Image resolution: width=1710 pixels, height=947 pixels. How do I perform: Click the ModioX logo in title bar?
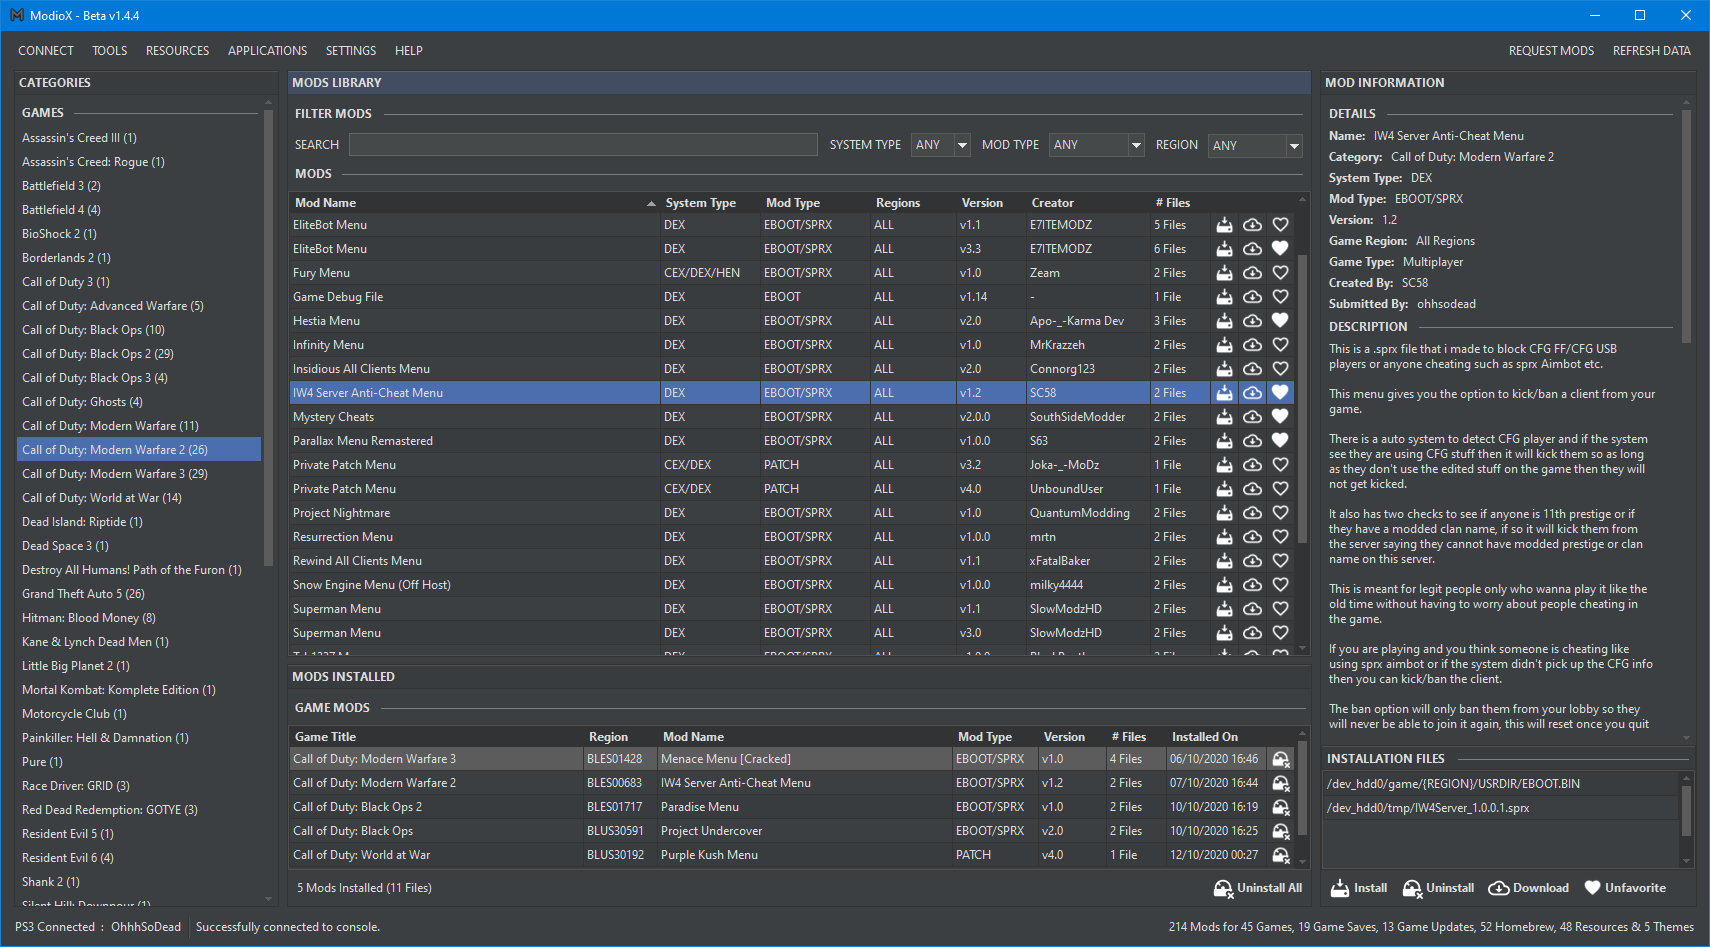17,15
